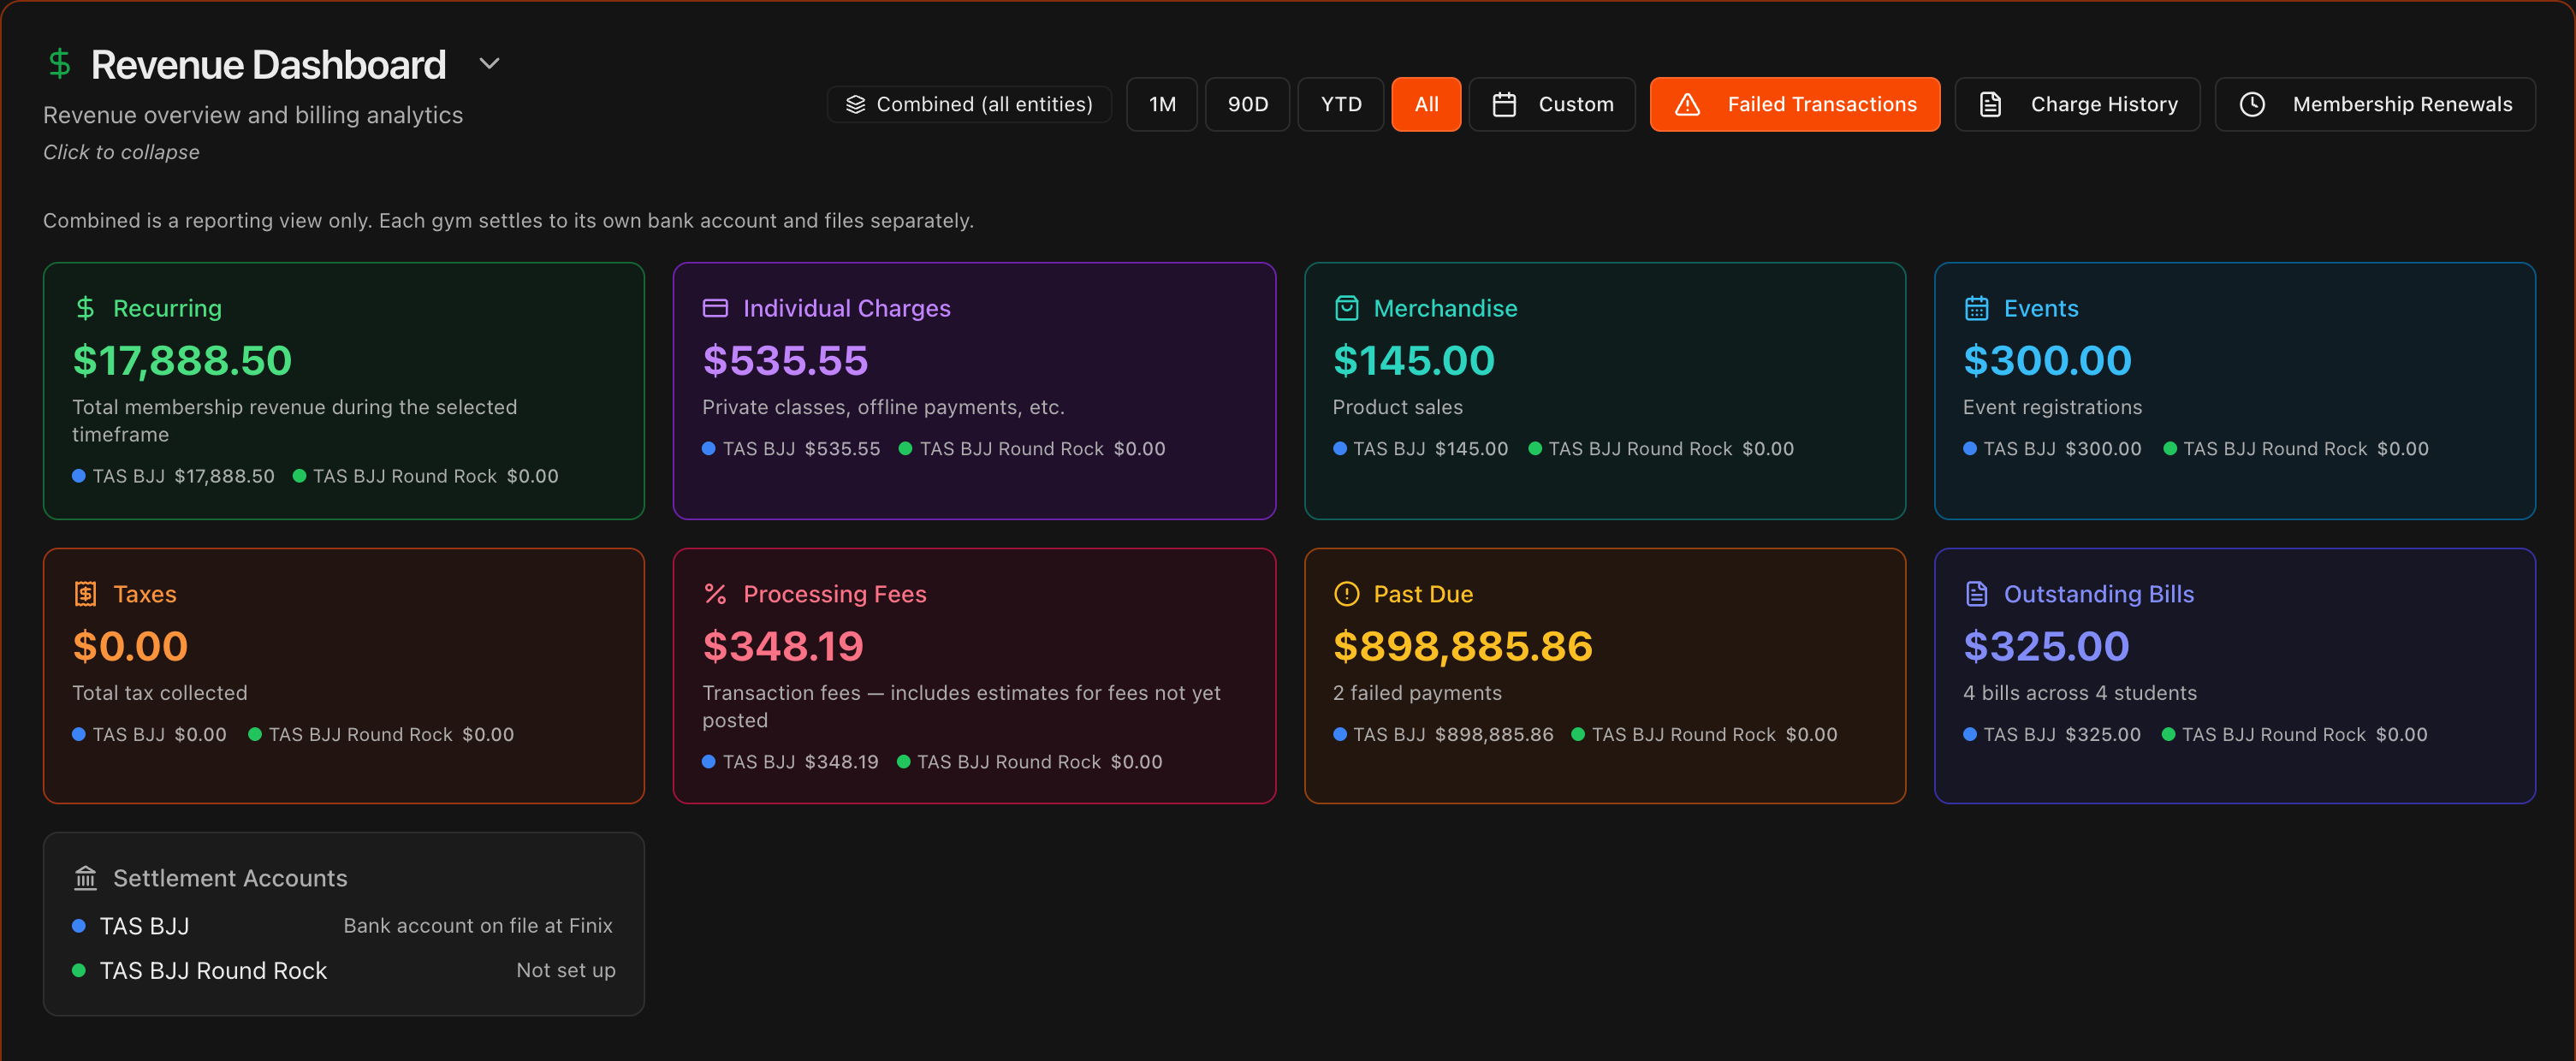The height and width of the screenshot is (1061, 2576).
Task: Click the $325.00 Outstanding Bills total
Action: 2046,647
